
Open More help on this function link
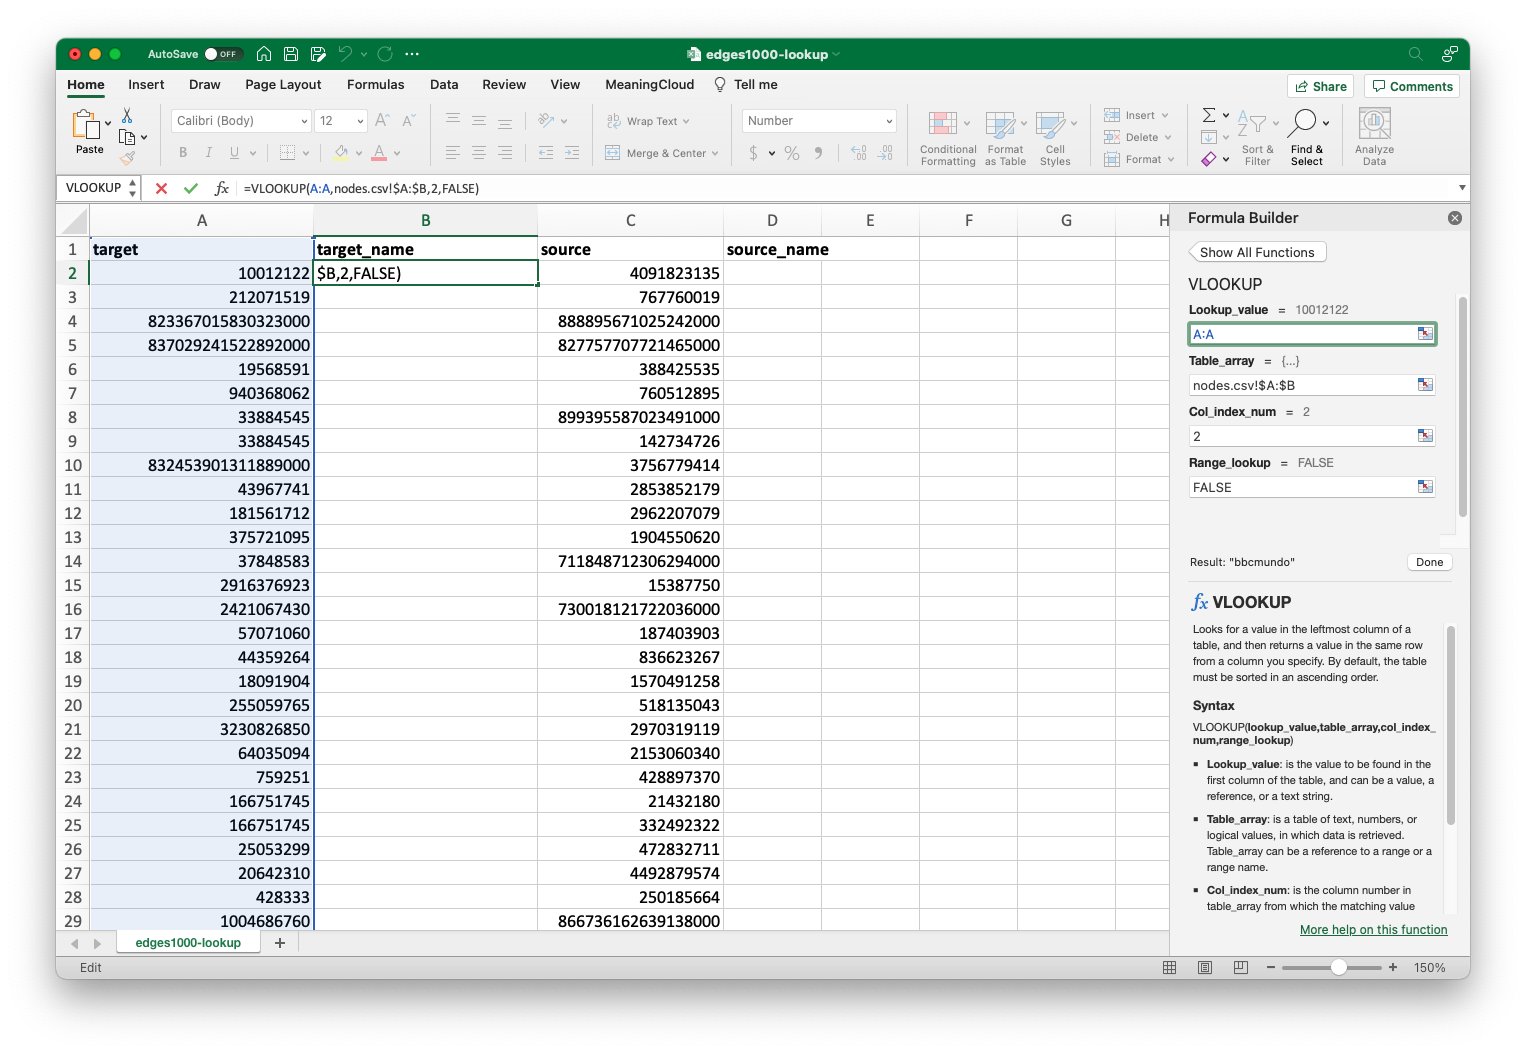(x=1373, y=930)
